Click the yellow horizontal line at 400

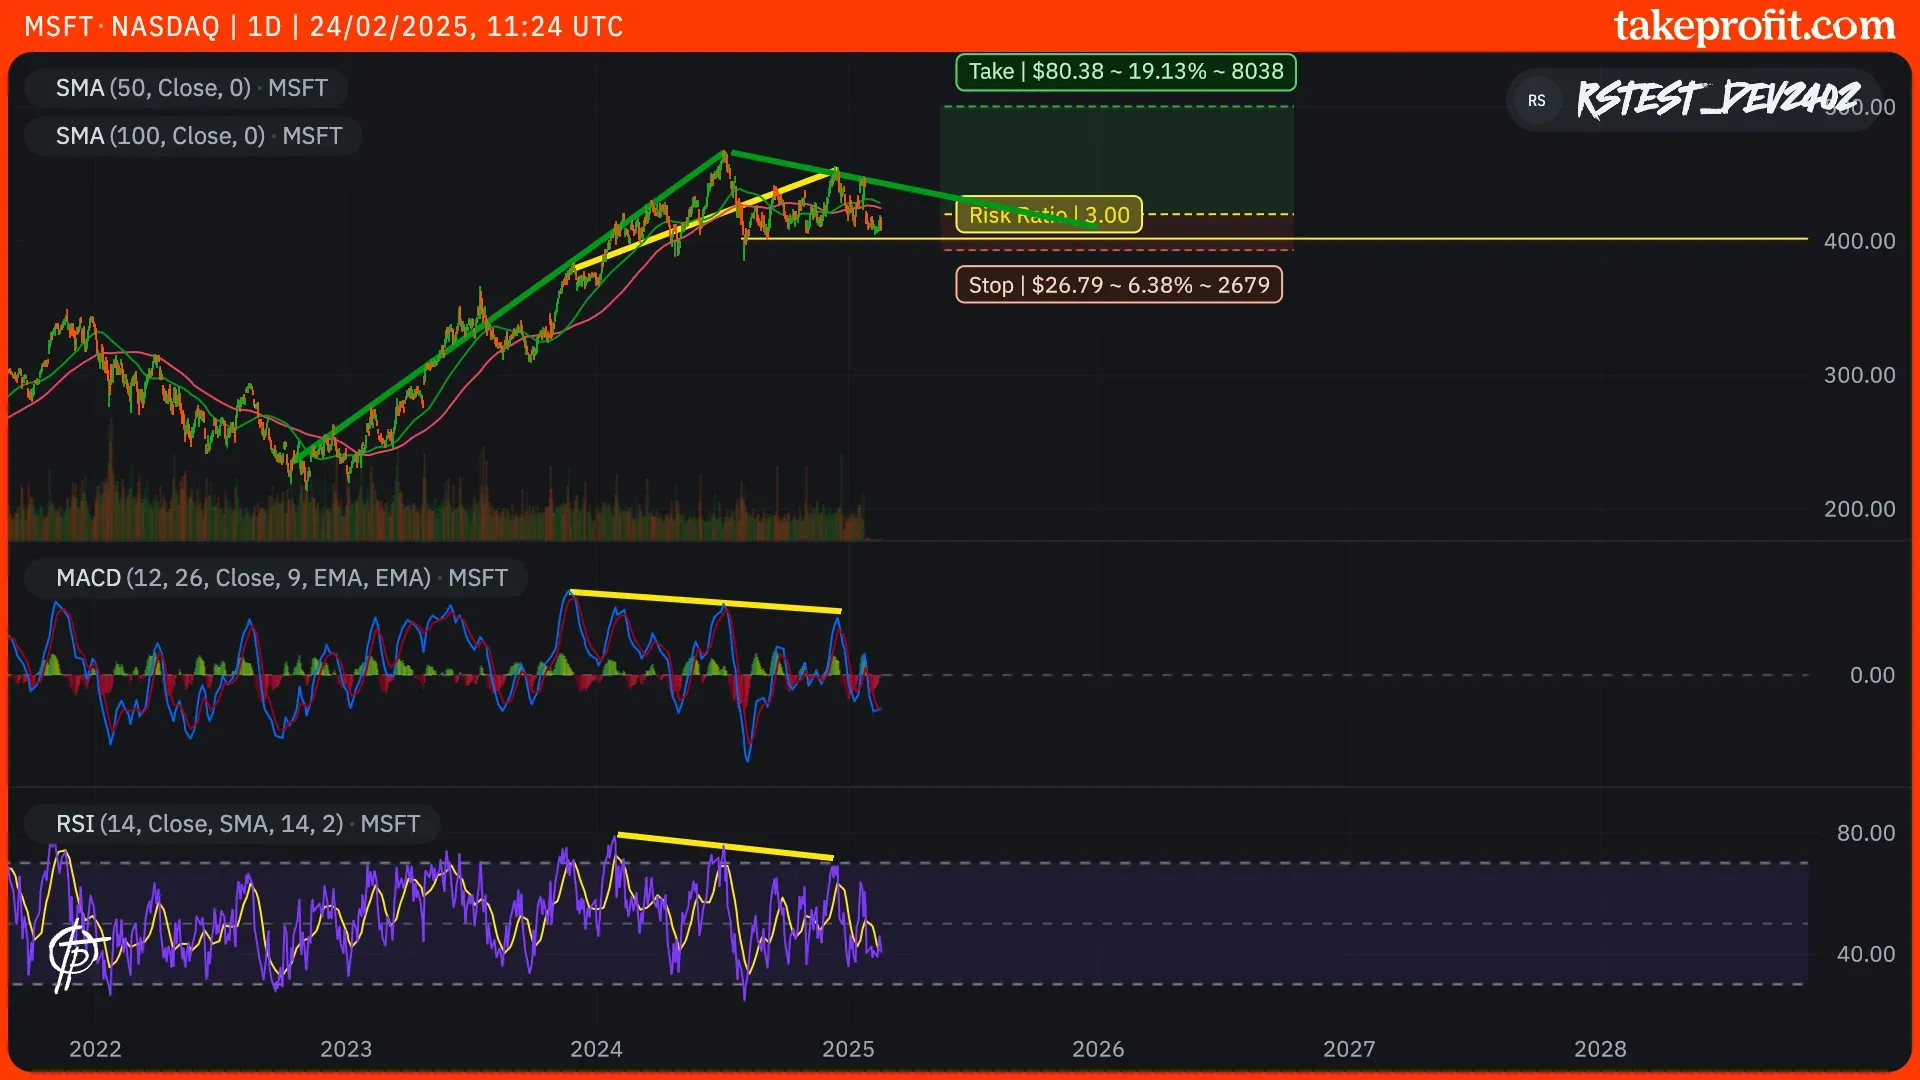[1500, 240]
